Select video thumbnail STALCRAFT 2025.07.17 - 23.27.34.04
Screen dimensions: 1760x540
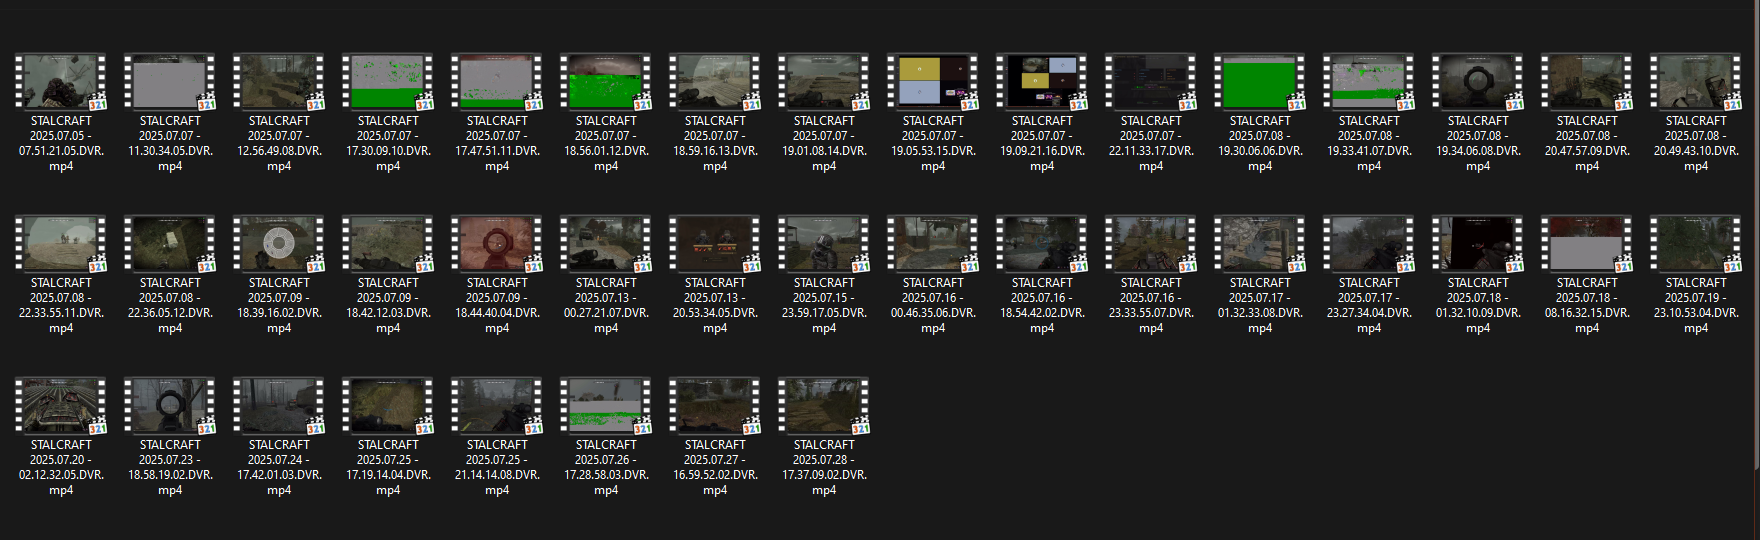(1369, 243)
